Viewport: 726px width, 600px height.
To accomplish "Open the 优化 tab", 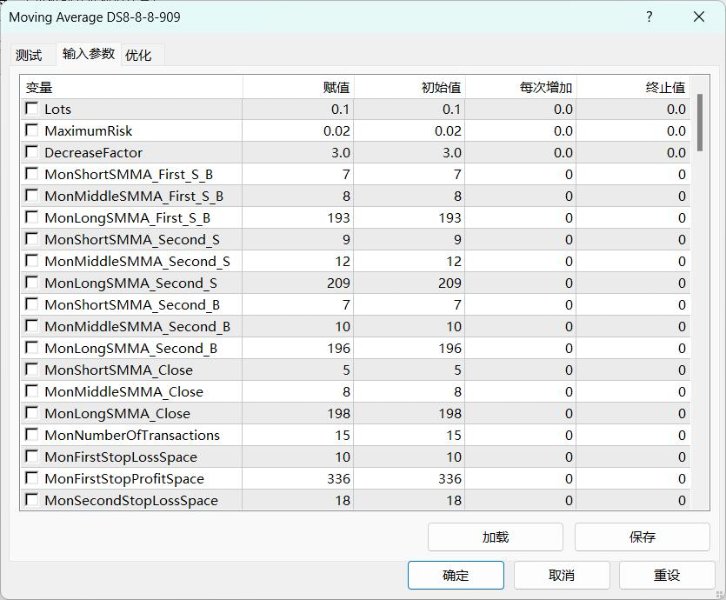I will coord(138,55).
